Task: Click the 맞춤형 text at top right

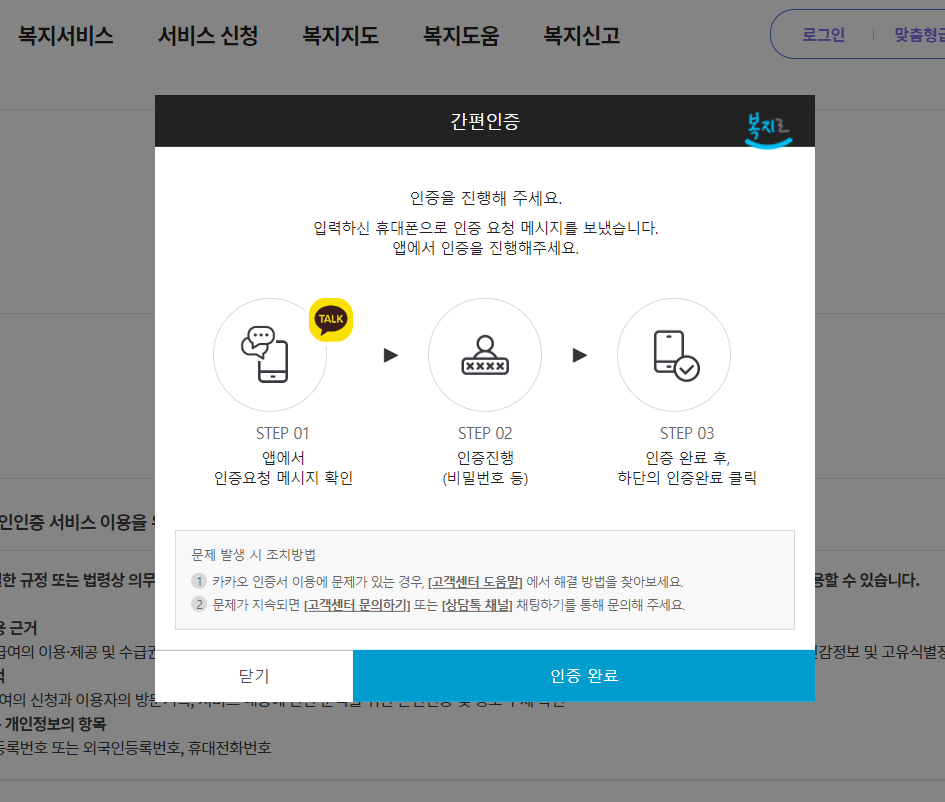Action: click(921, 34)
